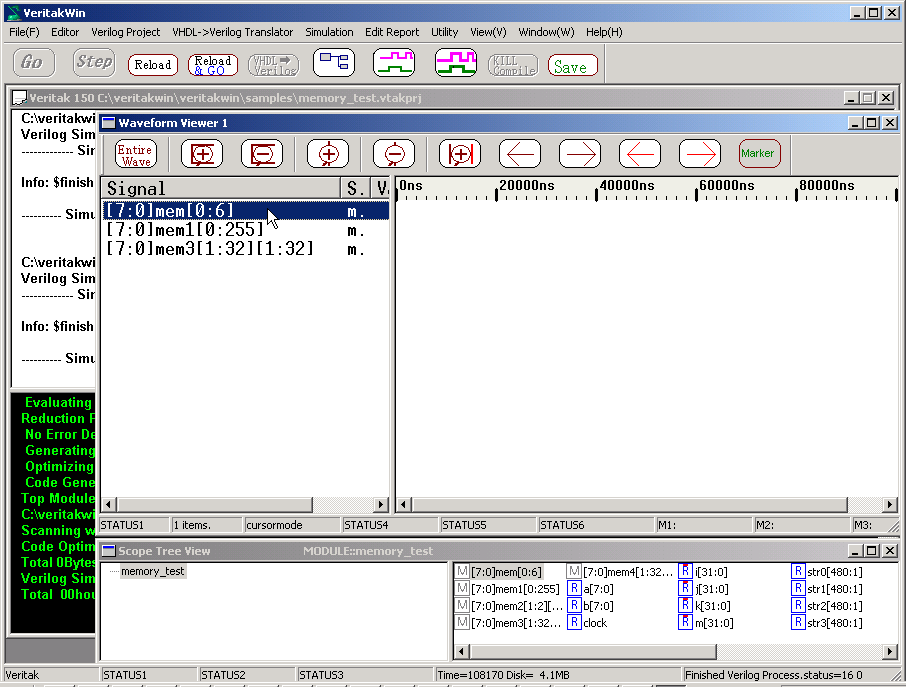Select b[7:0] signal in Scope Tree View
Viewport: 906px width, 687px height.
(x=598, y=606)
